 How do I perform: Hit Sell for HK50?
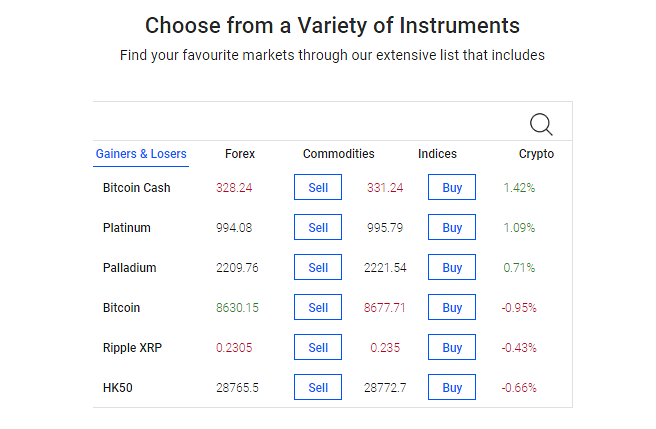click(318, 387)
